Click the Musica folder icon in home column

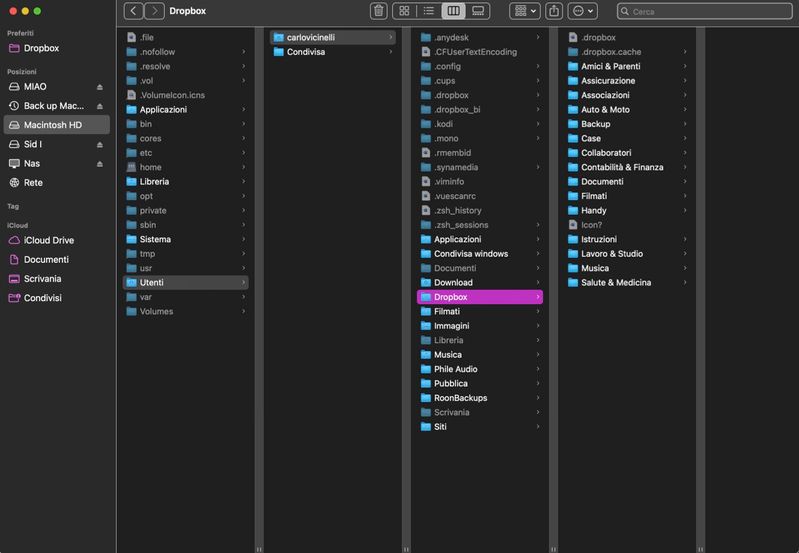point(426,355)
